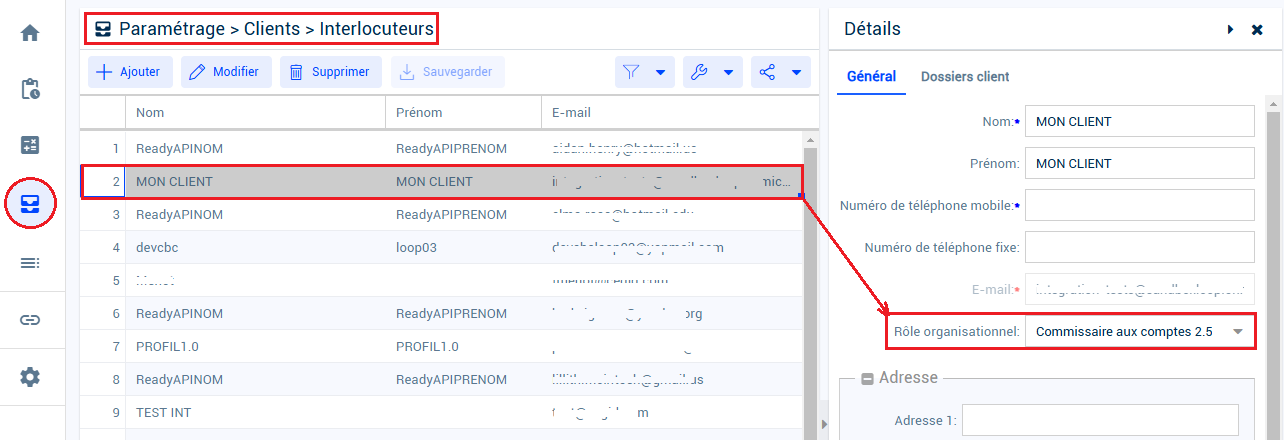Open the clipboard clock sidebar icon
Image resolution: width=1284 pixels, height=440 pixels.
30,89
